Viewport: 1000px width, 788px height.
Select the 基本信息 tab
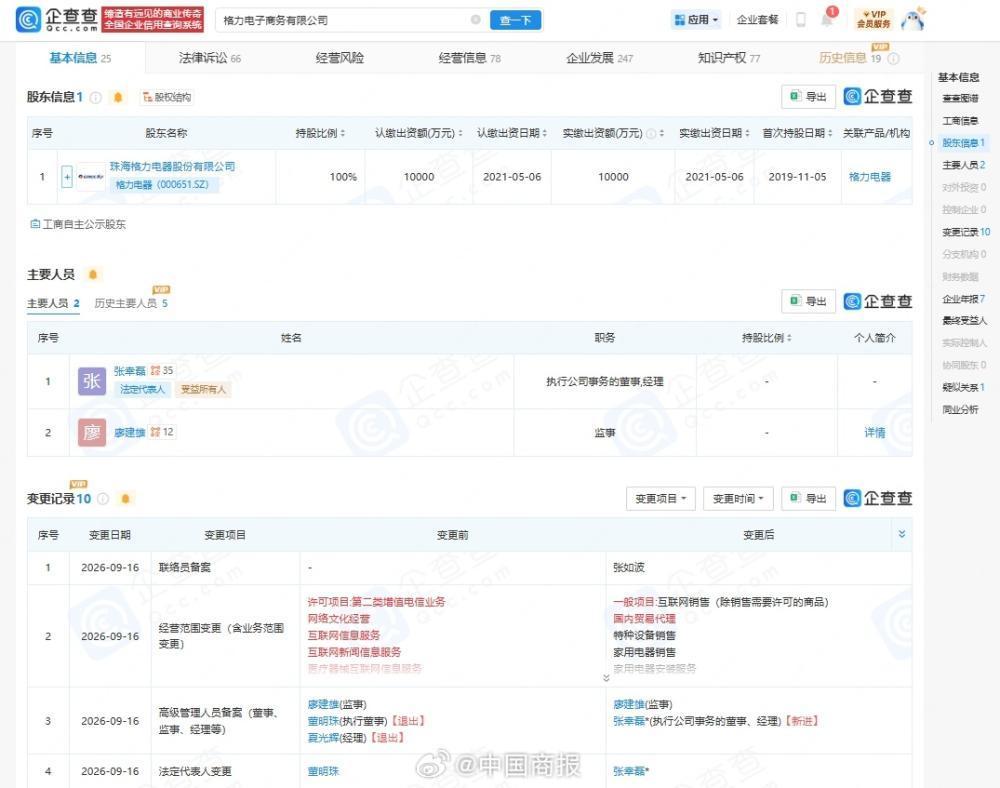click(x=80, y=58)
